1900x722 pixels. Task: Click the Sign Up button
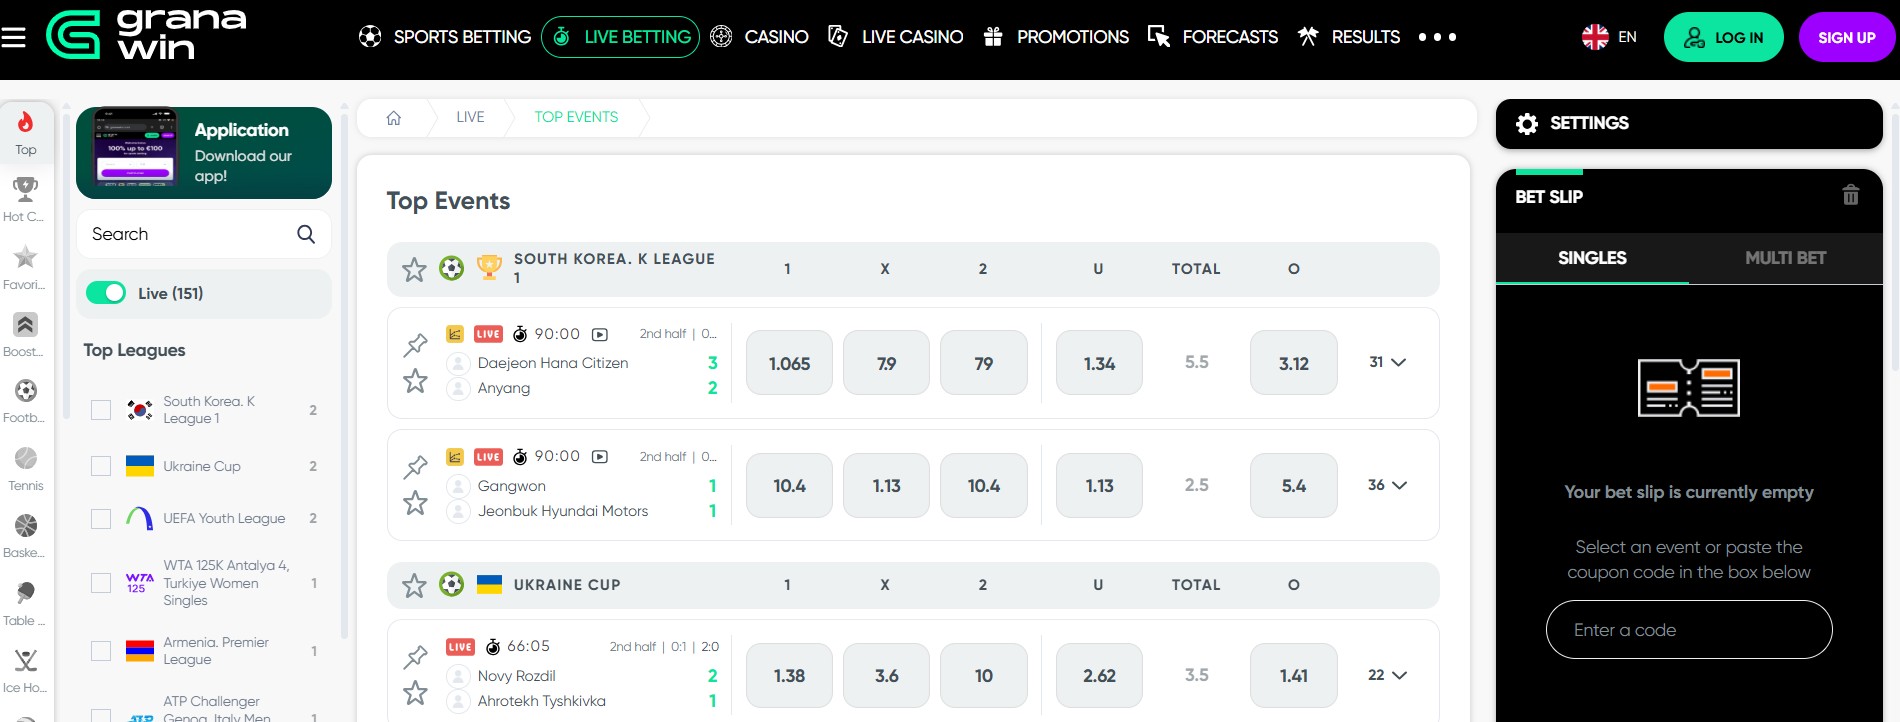tap(1846, 37)
